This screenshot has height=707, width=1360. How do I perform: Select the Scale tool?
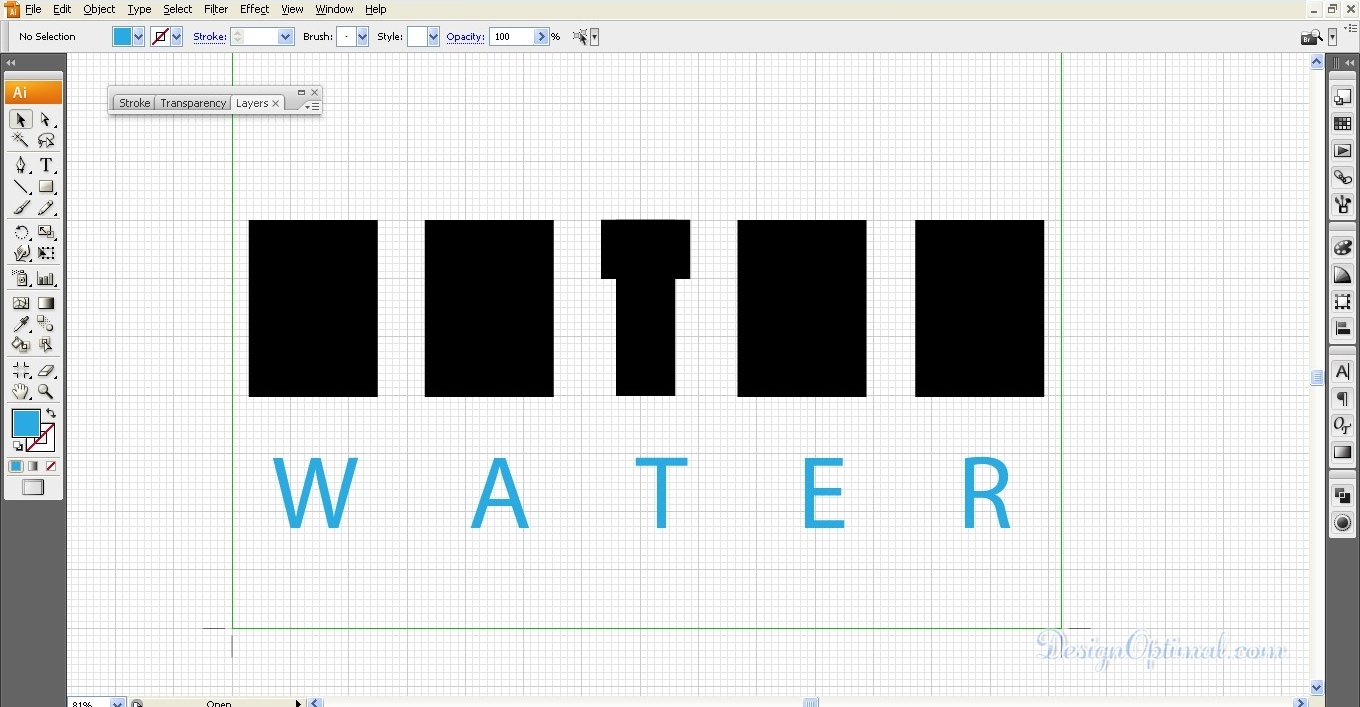click(x=46, y=233)
